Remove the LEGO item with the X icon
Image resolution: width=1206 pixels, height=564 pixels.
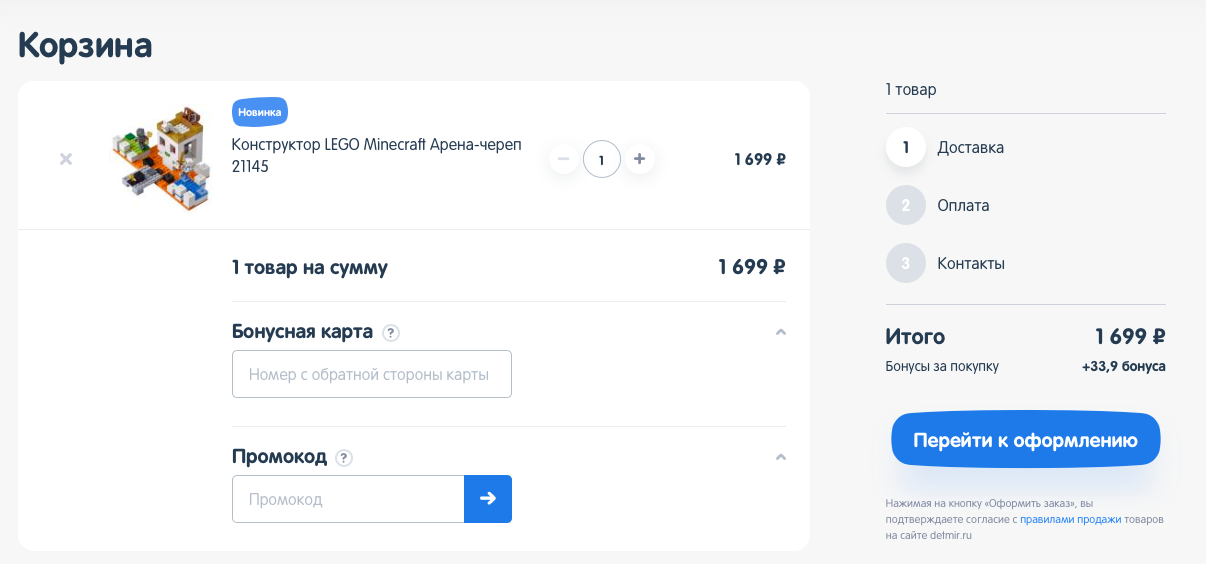click(x=66, y=159)
